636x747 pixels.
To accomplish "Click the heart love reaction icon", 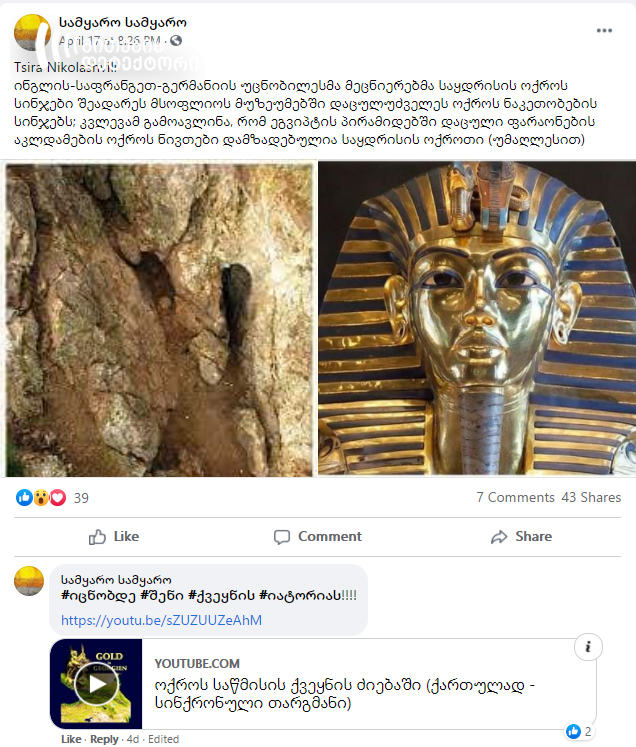I will [58, 497].
